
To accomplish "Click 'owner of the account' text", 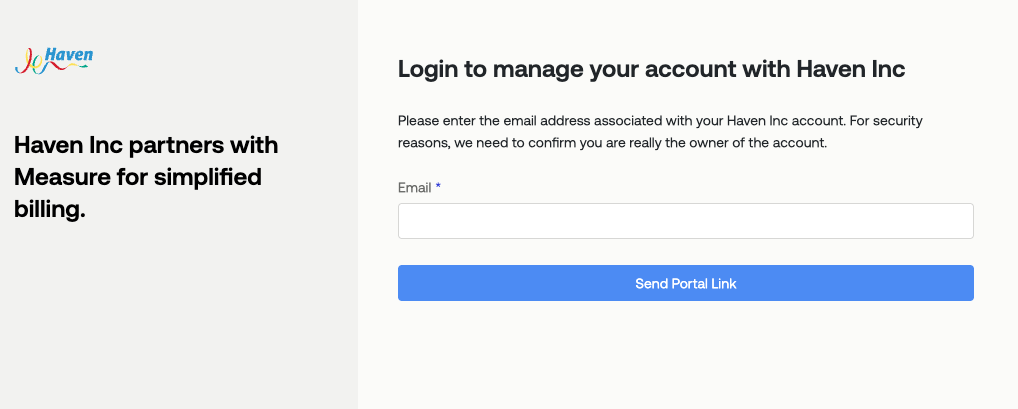I will coord(771,143).
